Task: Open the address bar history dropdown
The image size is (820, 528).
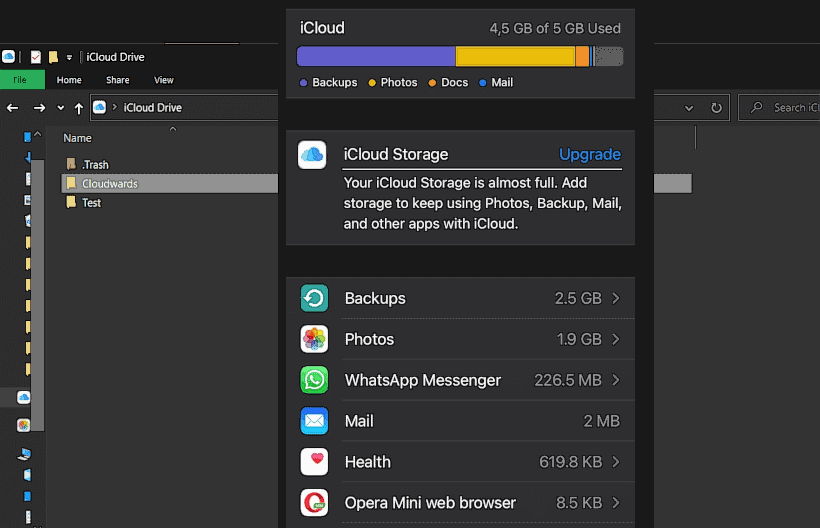Action: [x=689, y=108]
